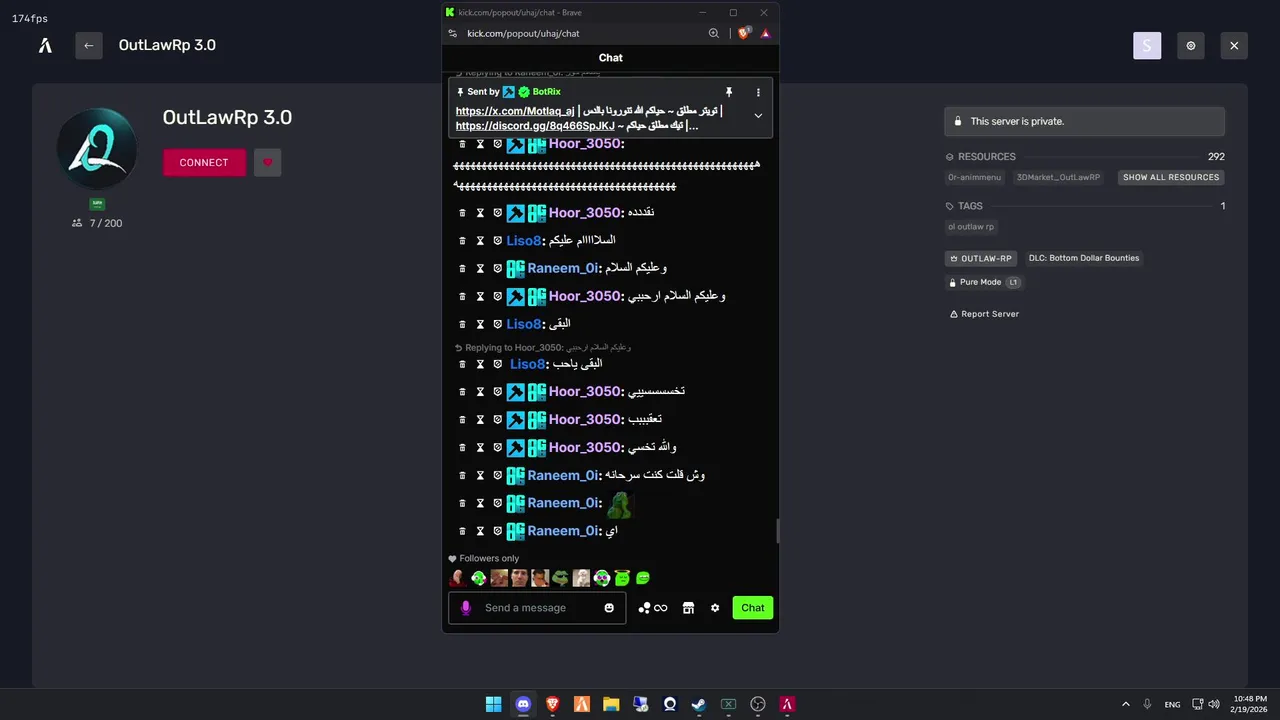Click the 3DMarket_OutLawRP resource tag
Image resolution: width=1280 pixels, height=720 pixels.
[1058, 177]
